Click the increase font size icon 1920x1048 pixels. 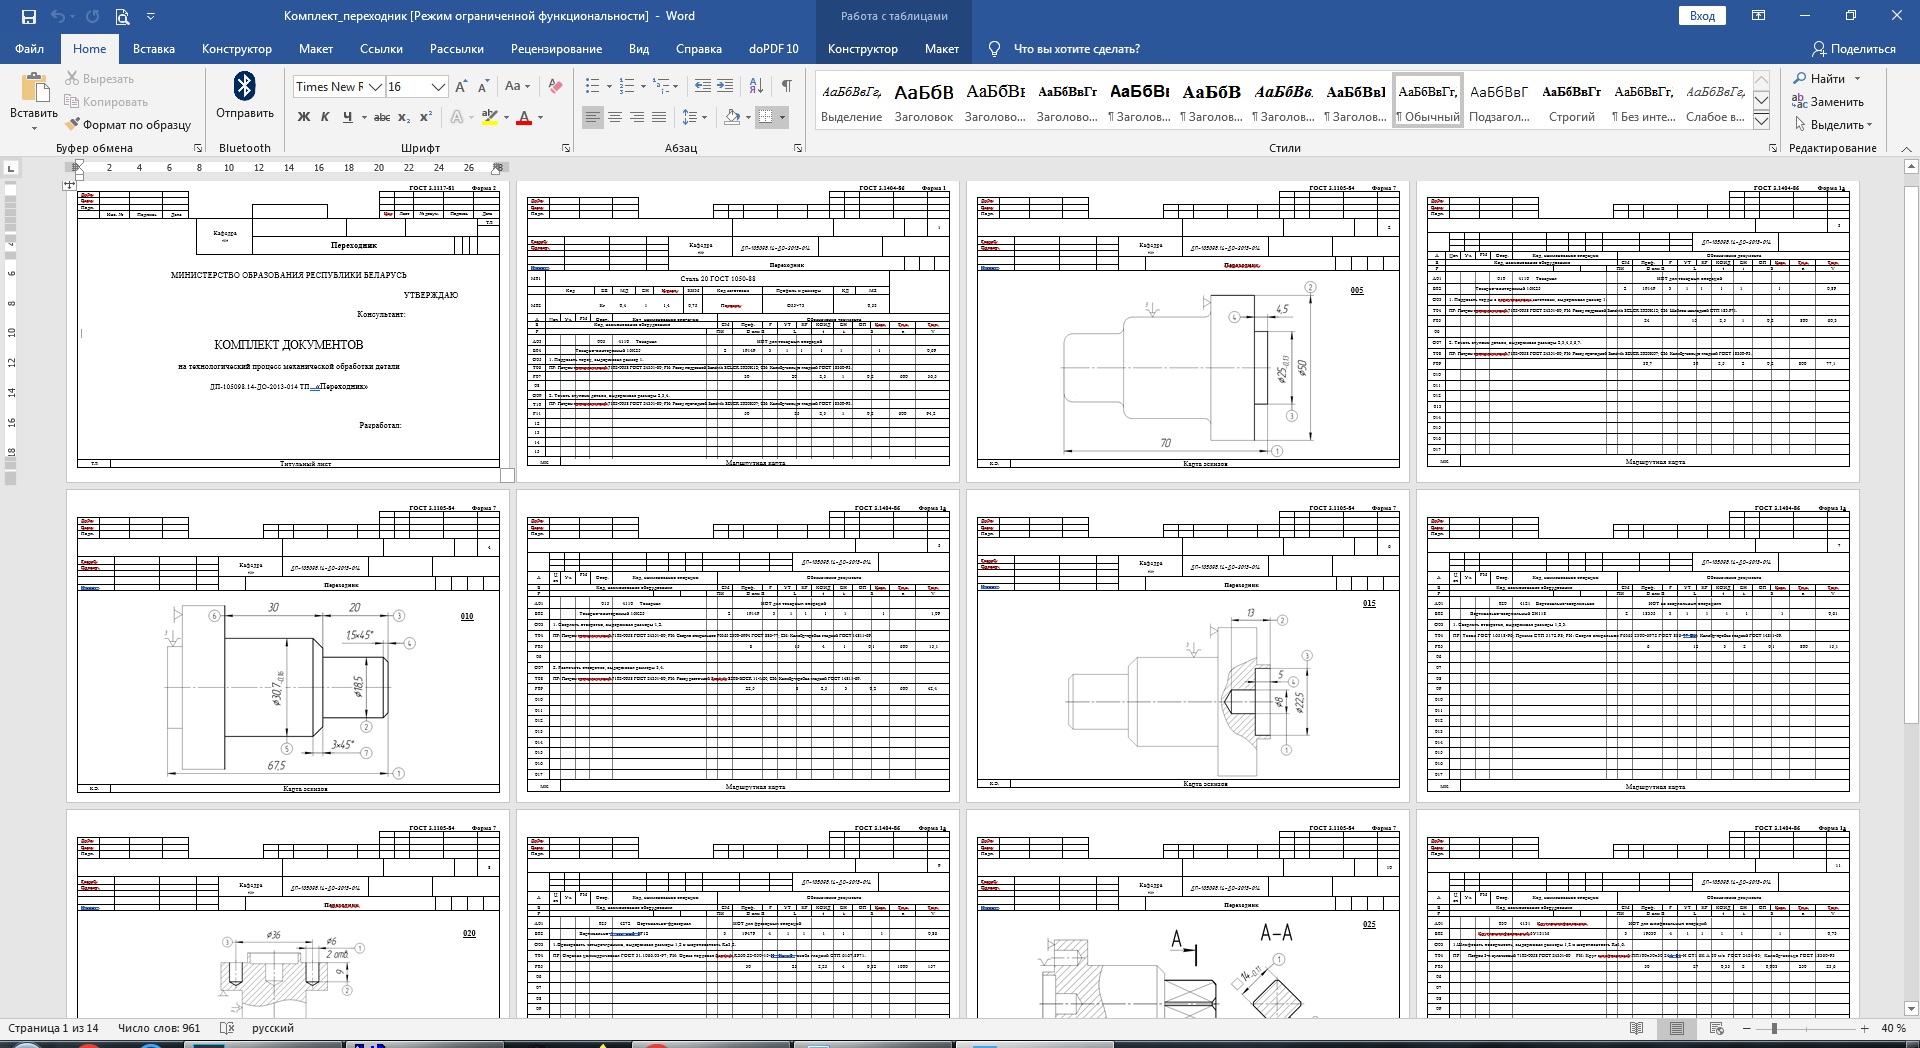tap(461, 87)
